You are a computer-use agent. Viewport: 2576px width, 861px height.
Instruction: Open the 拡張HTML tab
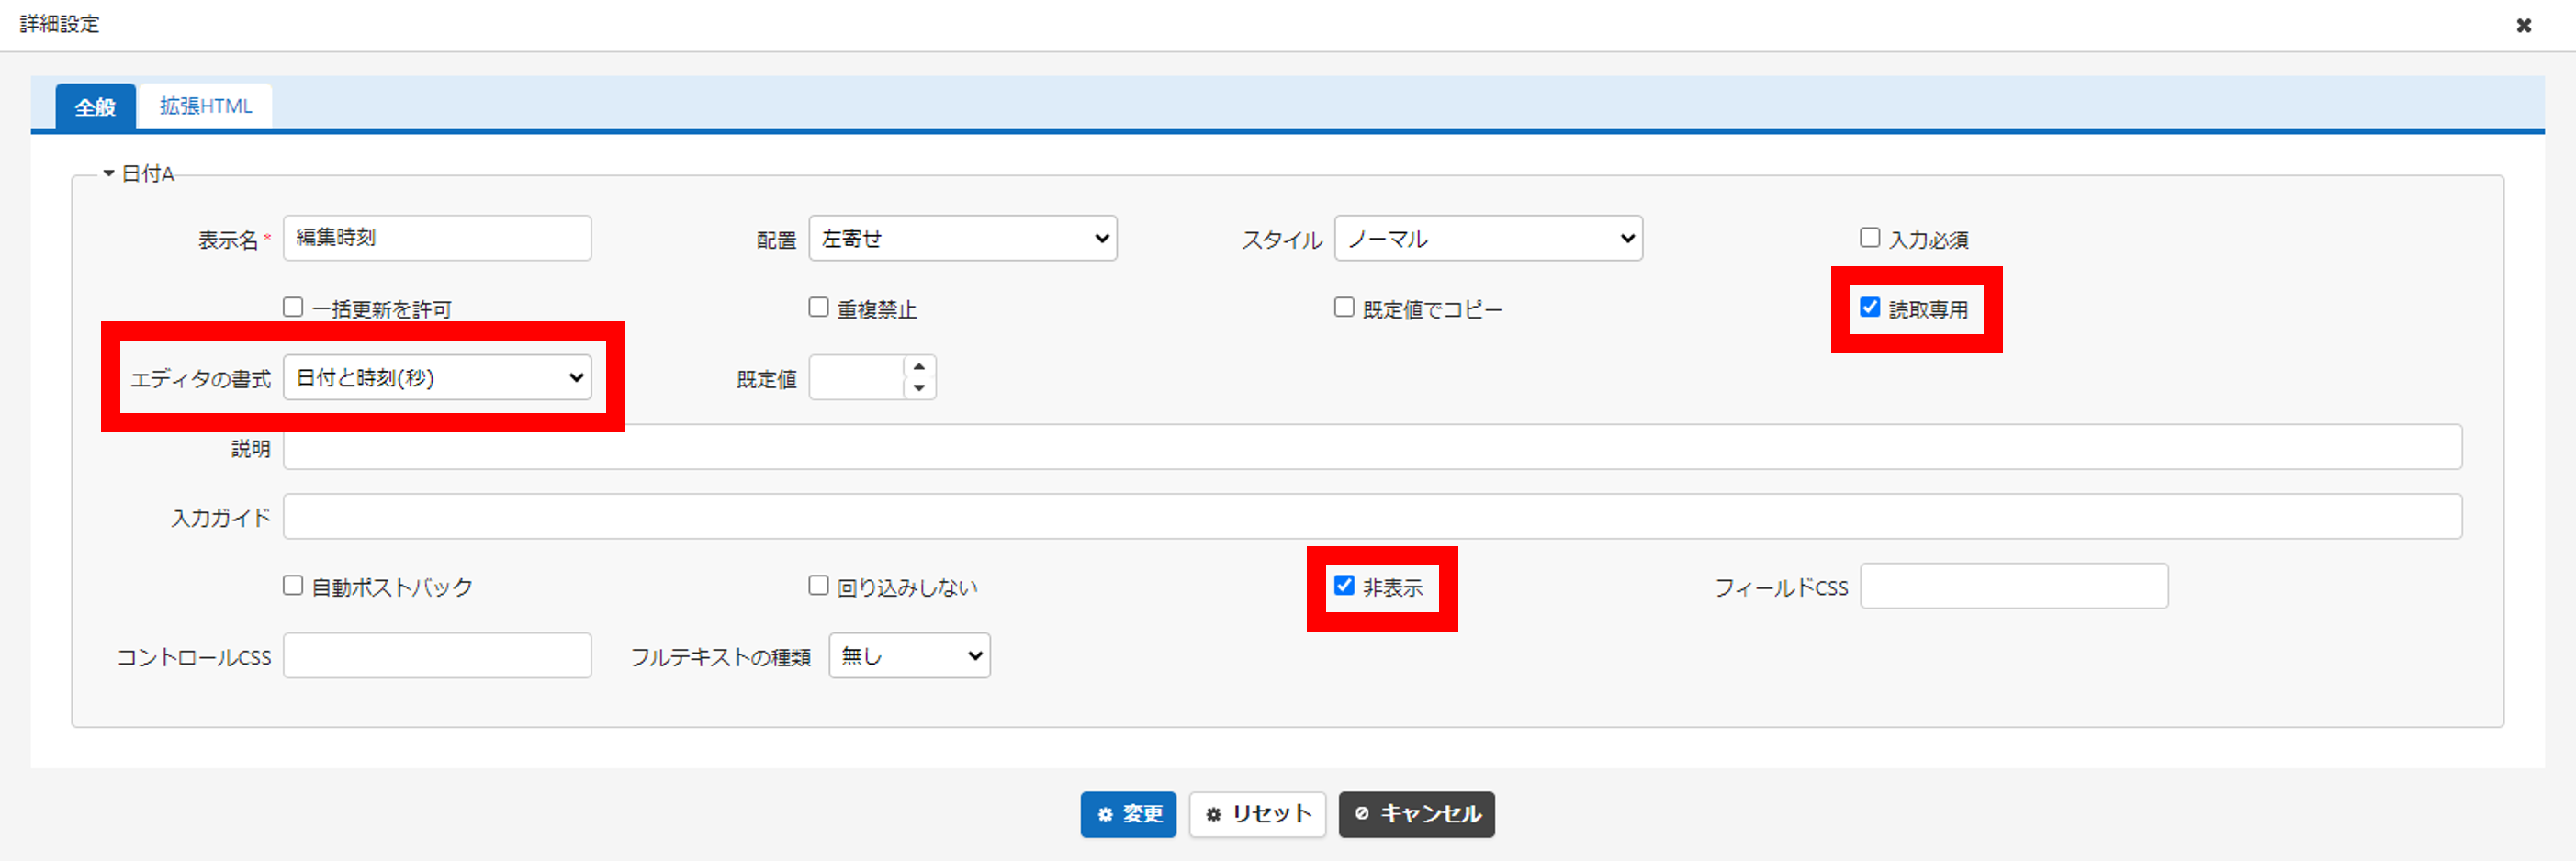[206, 106]
